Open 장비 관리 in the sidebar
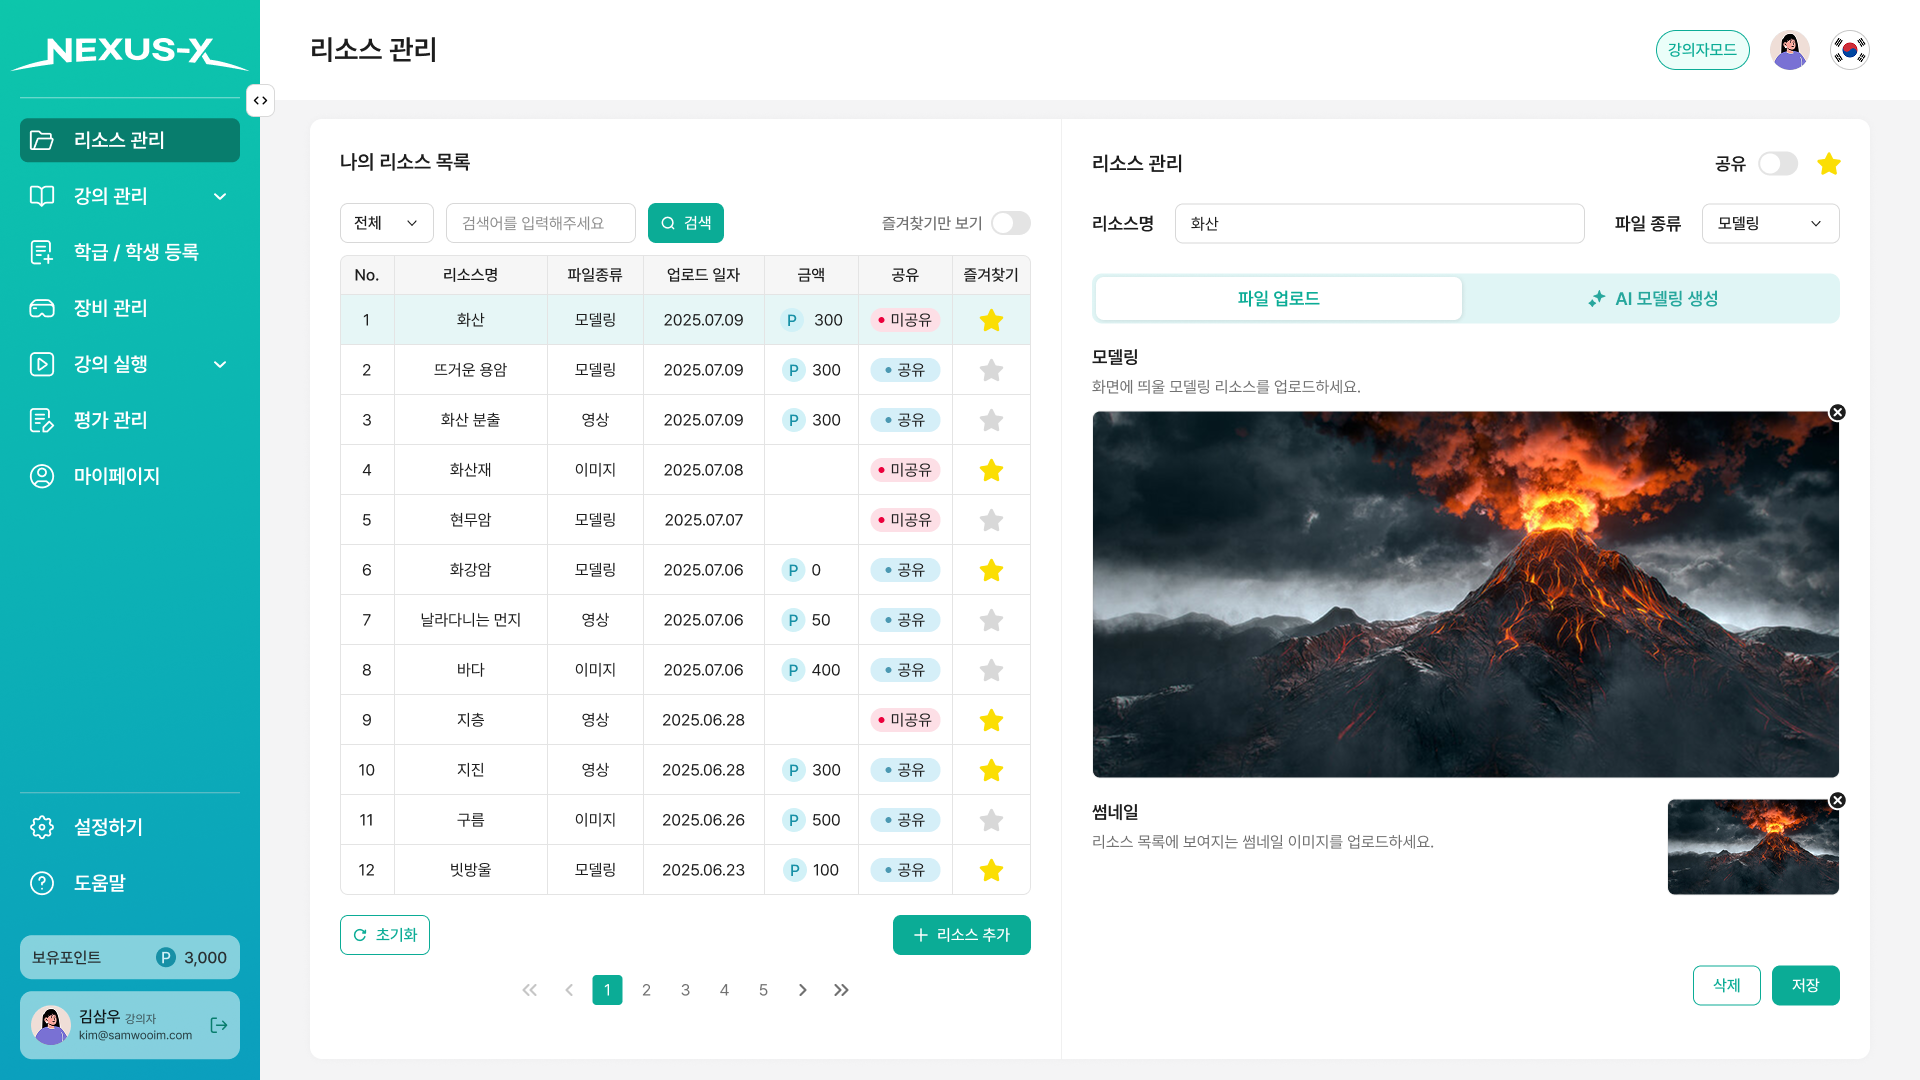1920x1080 pixels. tap(110, 308)
